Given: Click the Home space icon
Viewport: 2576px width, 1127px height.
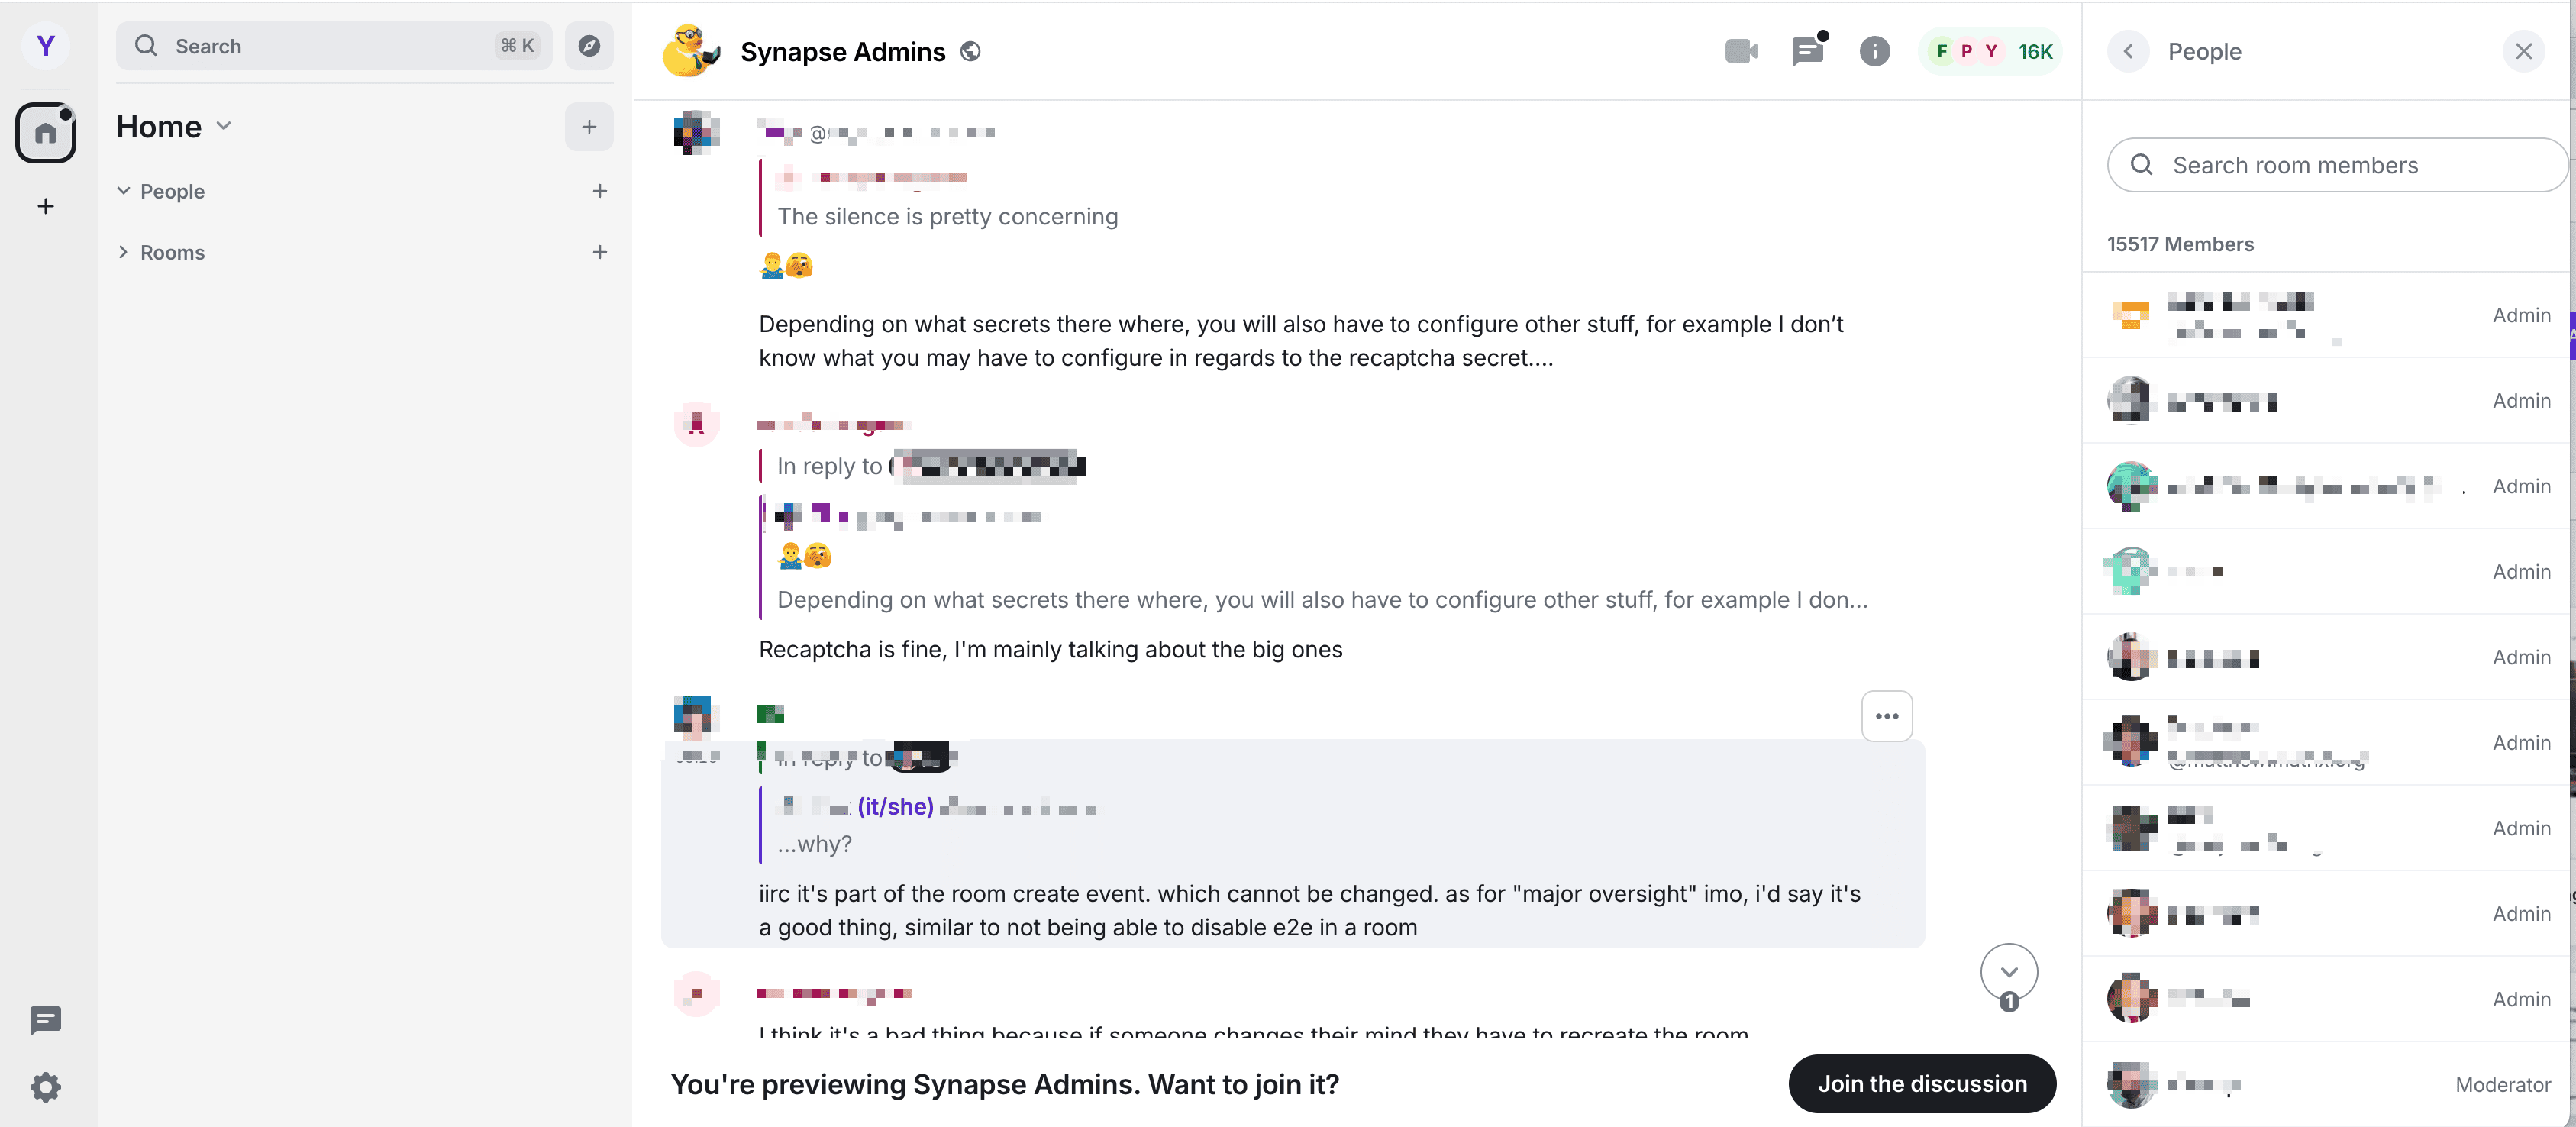Looking at the screenshot, I should pos(46,132).
